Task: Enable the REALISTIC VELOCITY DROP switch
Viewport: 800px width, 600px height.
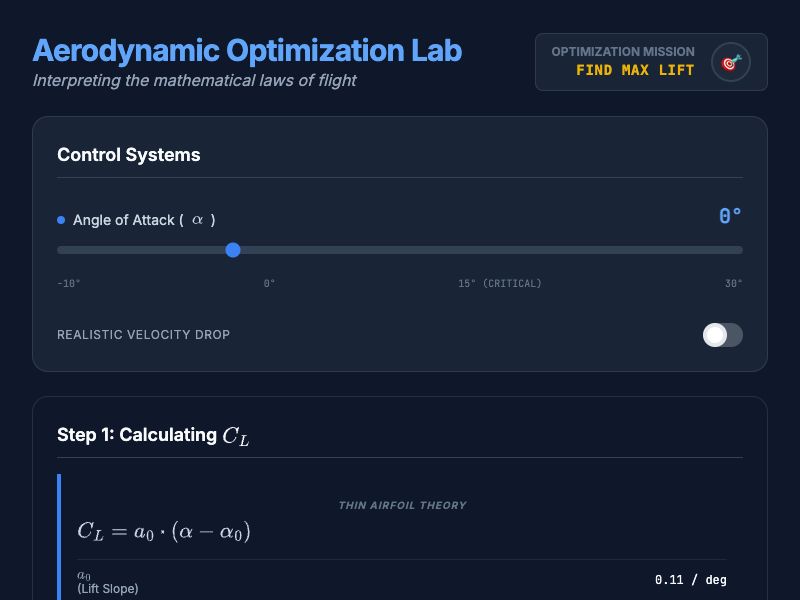Action: 722,335
